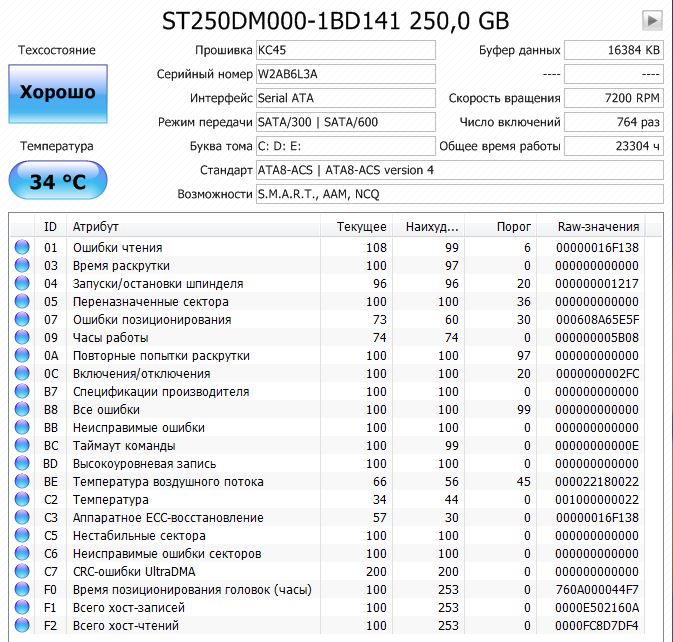The width and height of the screenshot is (673, 642).
Task: Click the status icon for Нестабильные сектора
Action: coord(22,536)
